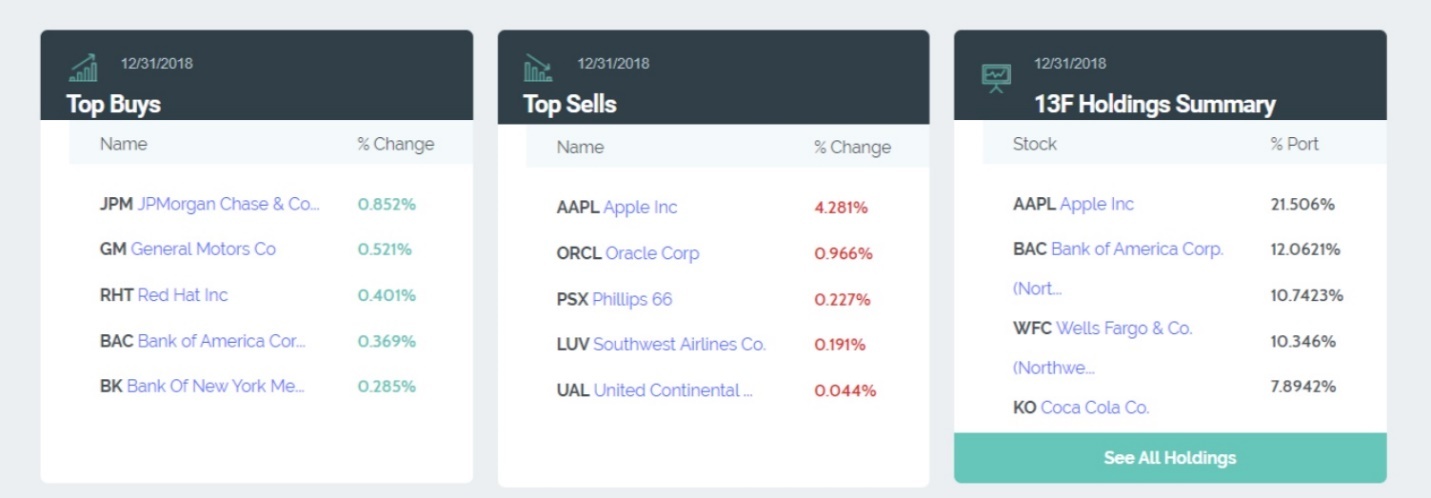
Task: Click the Coca Cola Co. link
Action: pyautogui.click(x=1095, y=407)
